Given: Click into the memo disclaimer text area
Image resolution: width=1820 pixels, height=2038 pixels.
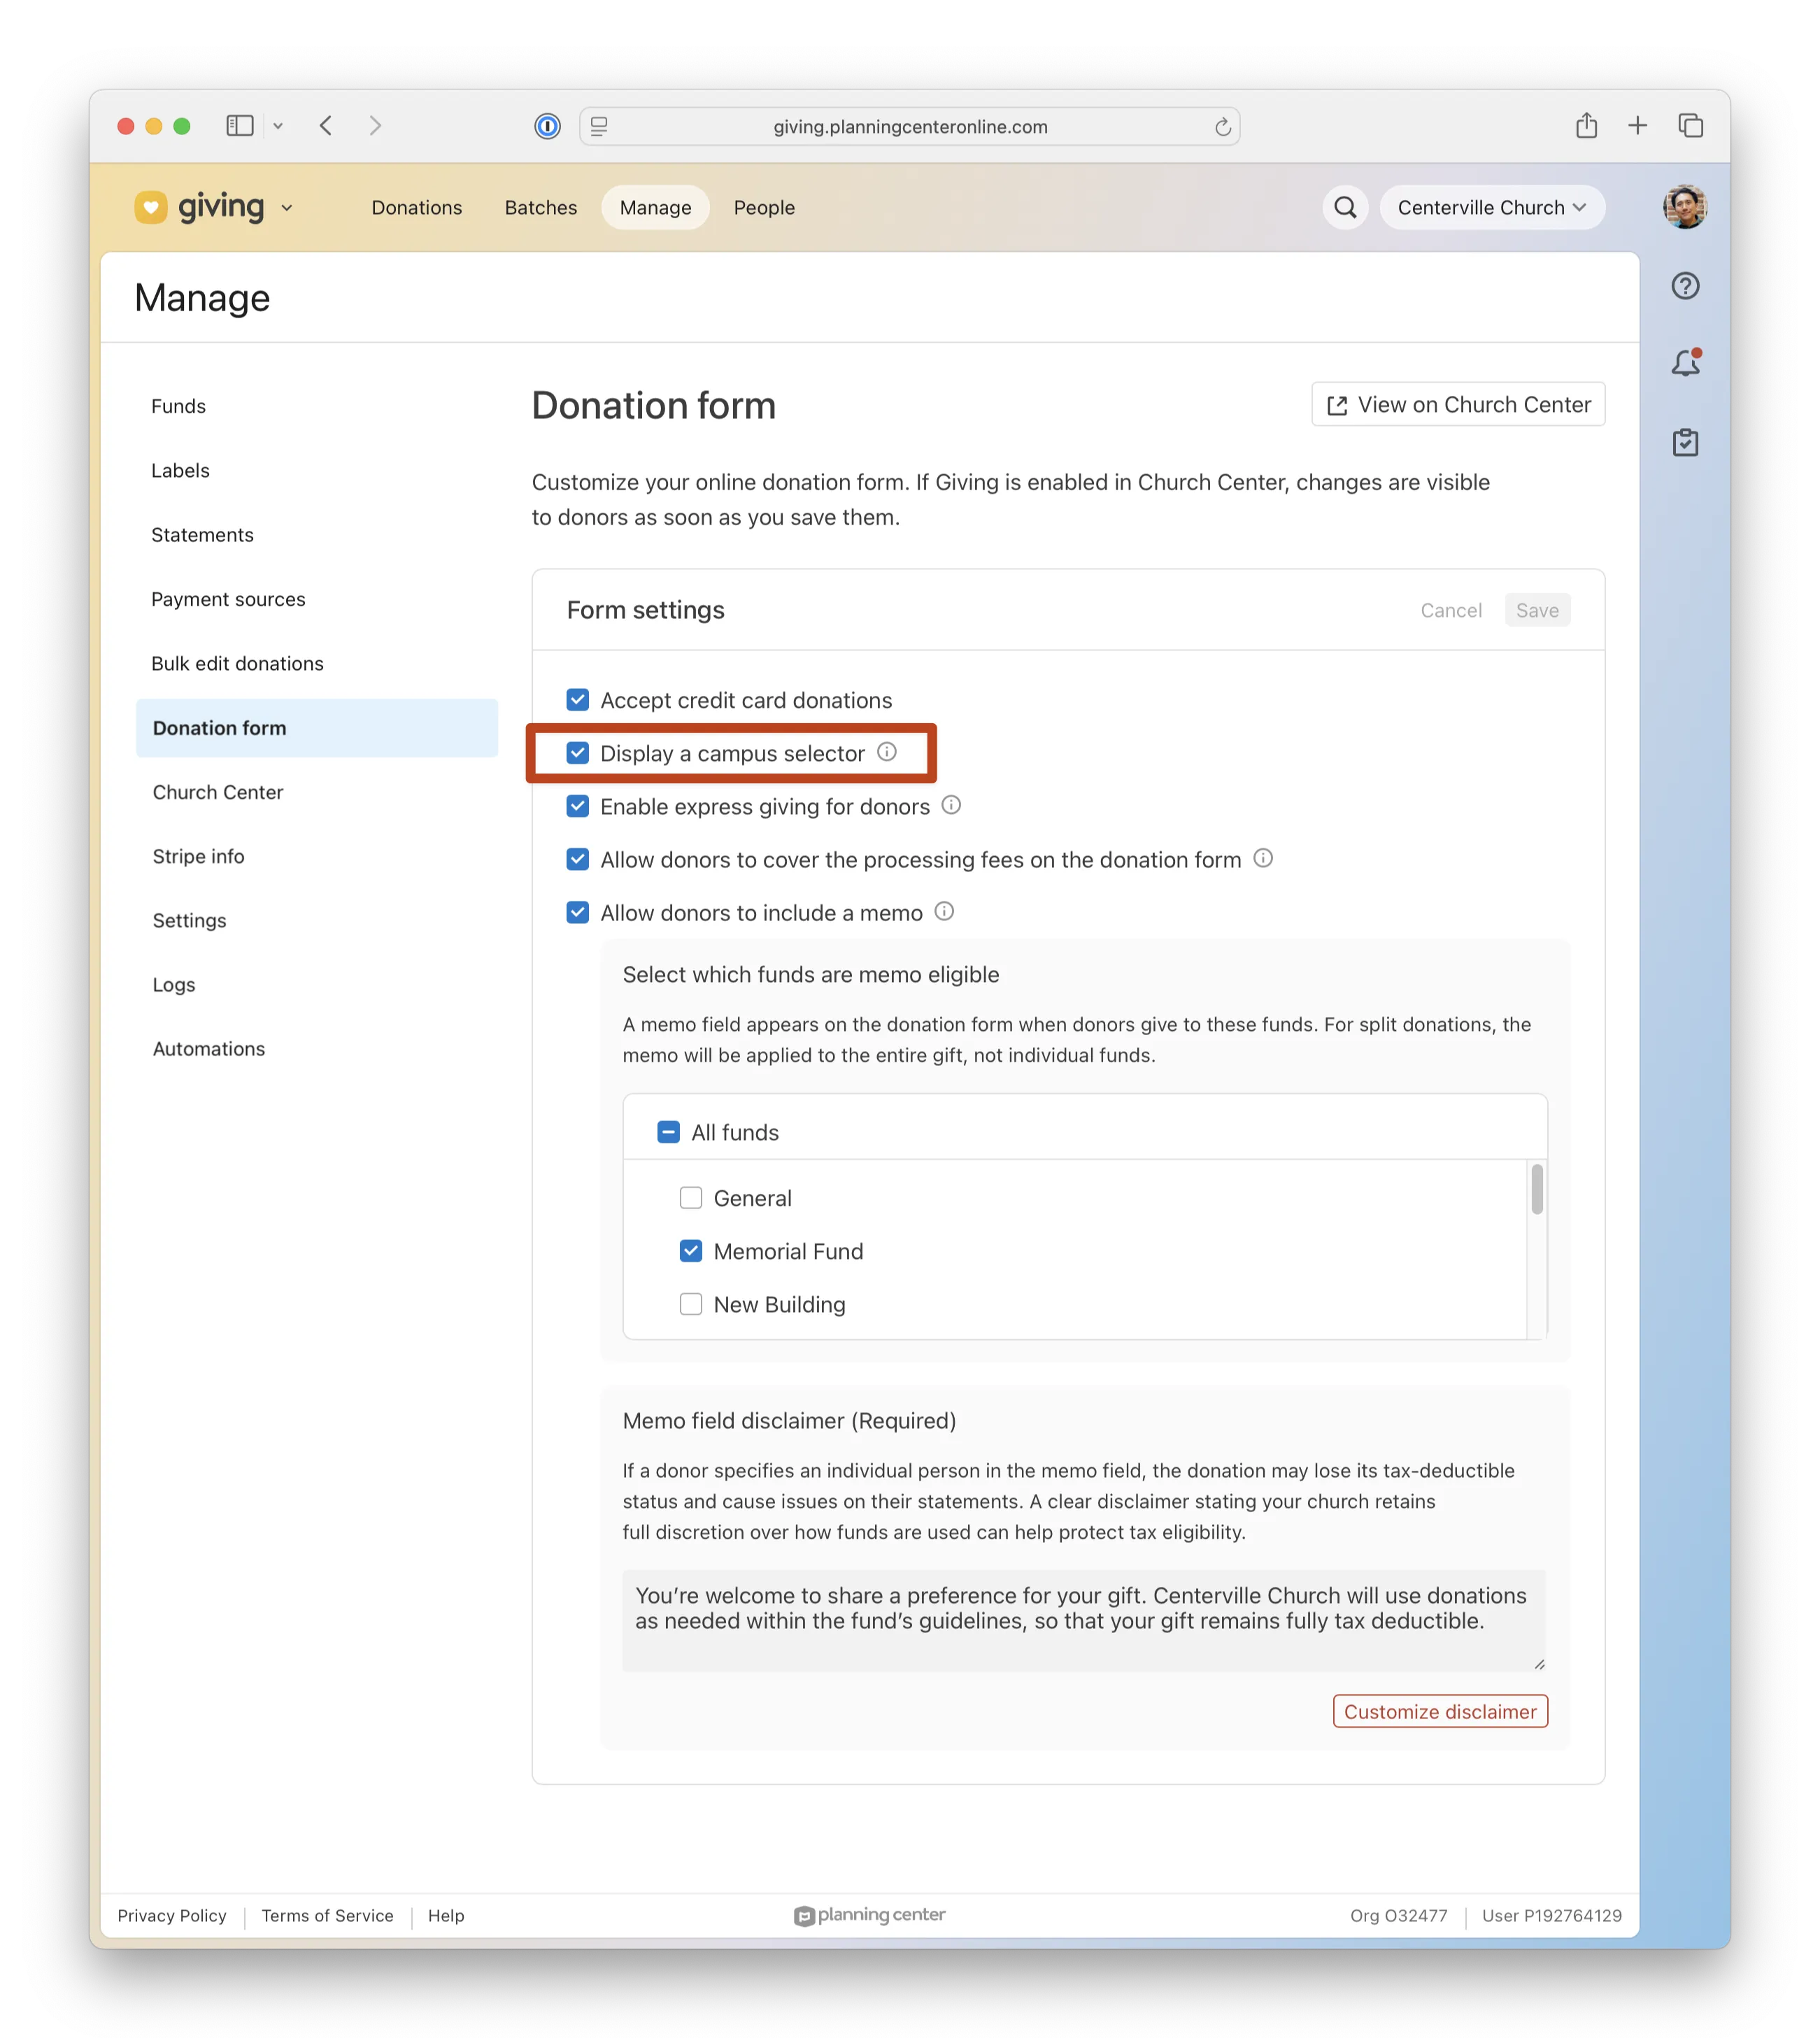Looking at the screenshot, I should [x=1083, y=1619].
